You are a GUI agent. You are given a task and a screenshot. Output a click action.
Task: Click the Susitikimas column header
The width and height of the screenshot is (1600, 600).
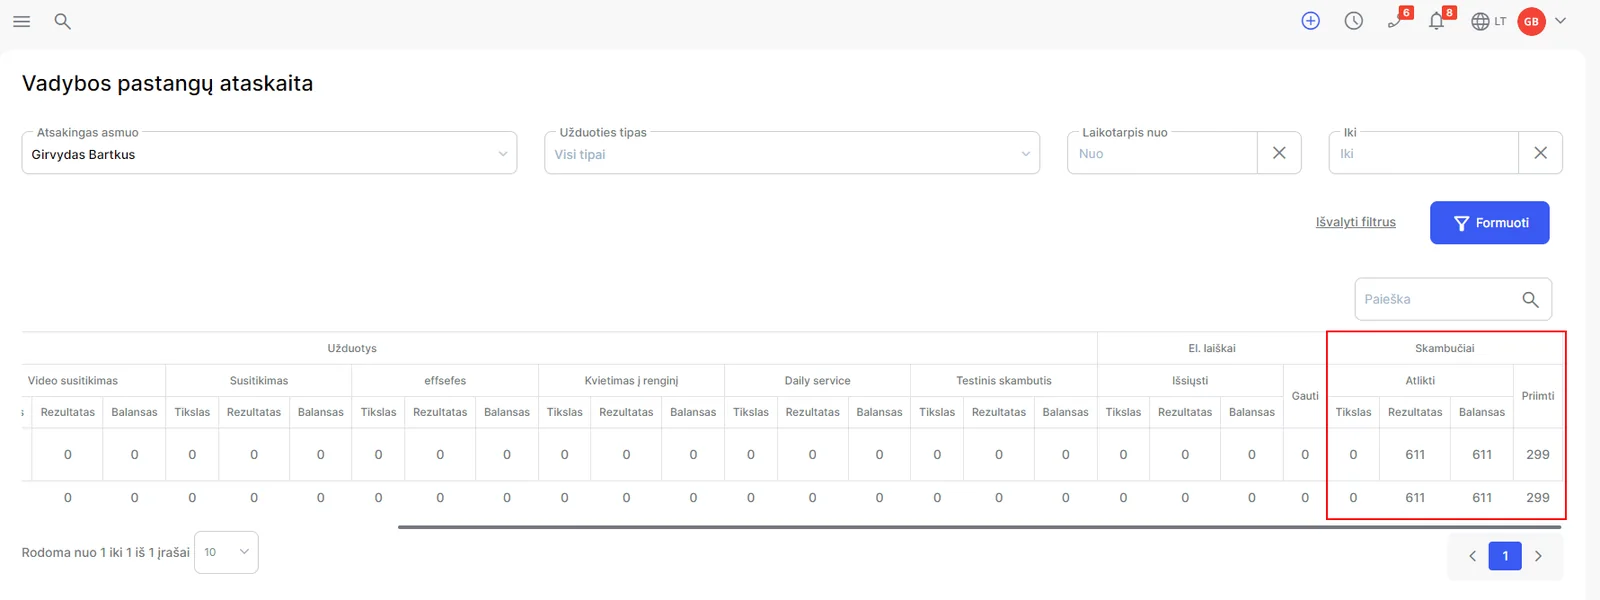pos(259,381)
